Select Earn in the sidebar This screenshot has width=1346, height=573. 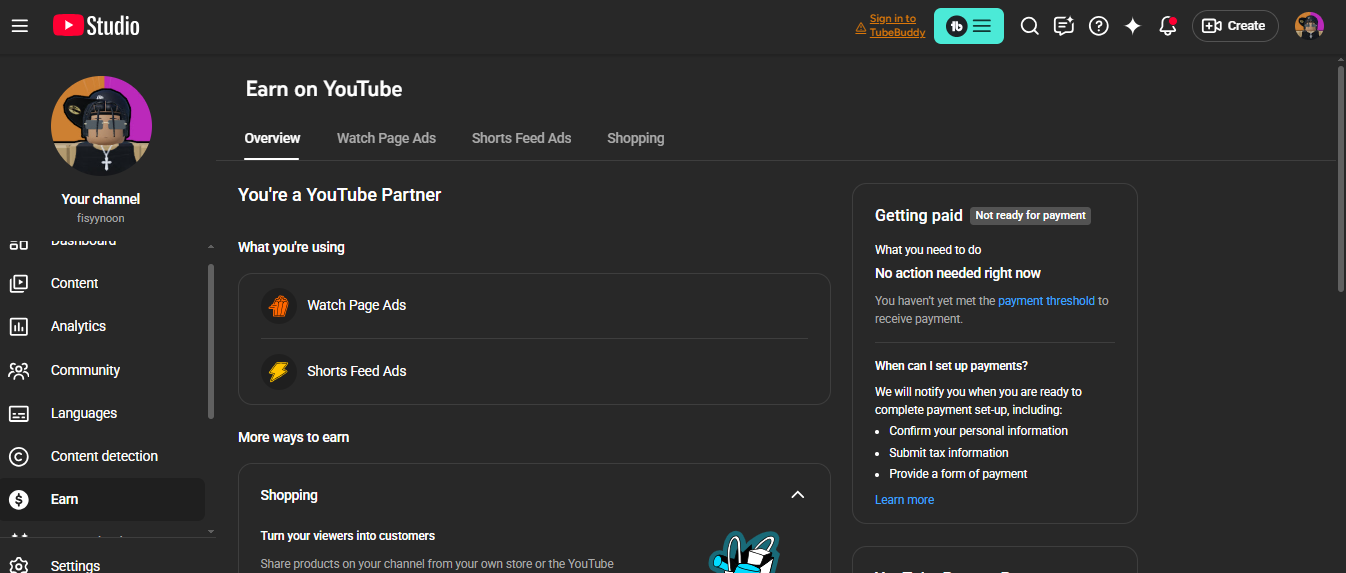click(x=102, y=499)
